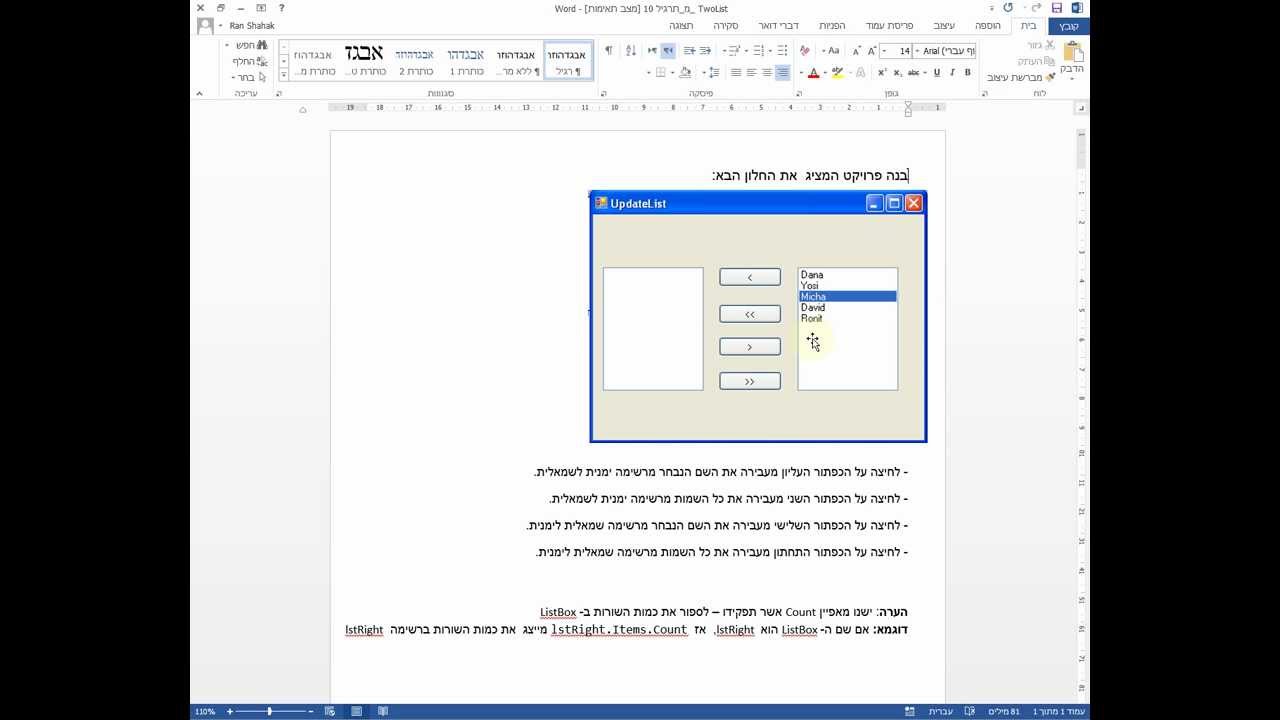Viewport: 1280px width, 720px height.
Task: Click the Save icon in quick access toolbar
Action: (1057, 8)
